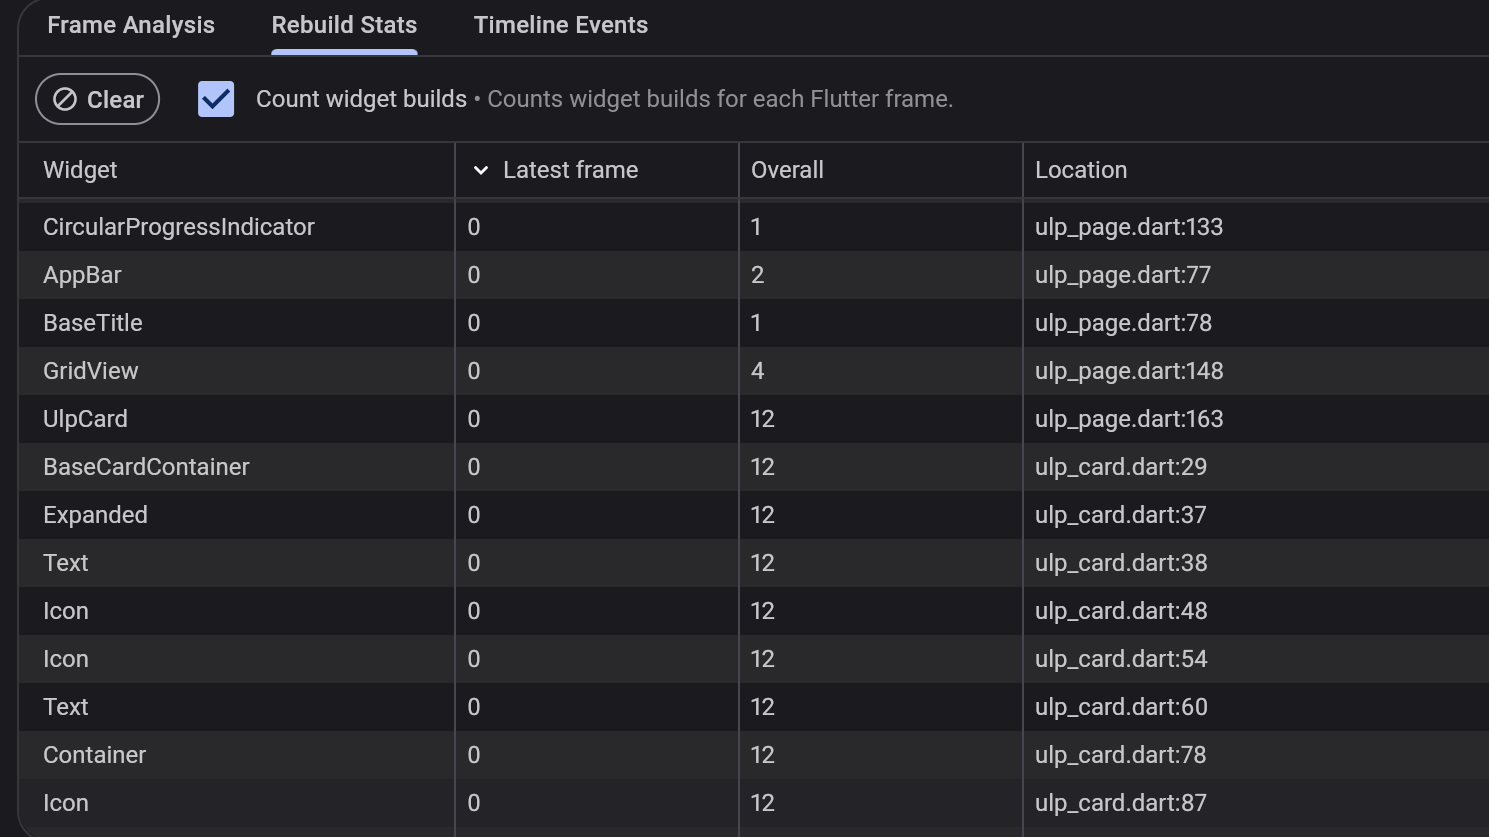This screenshot has height=837, width=1489.
Task: Sort by Widget column header
Action: click(80, 170)
